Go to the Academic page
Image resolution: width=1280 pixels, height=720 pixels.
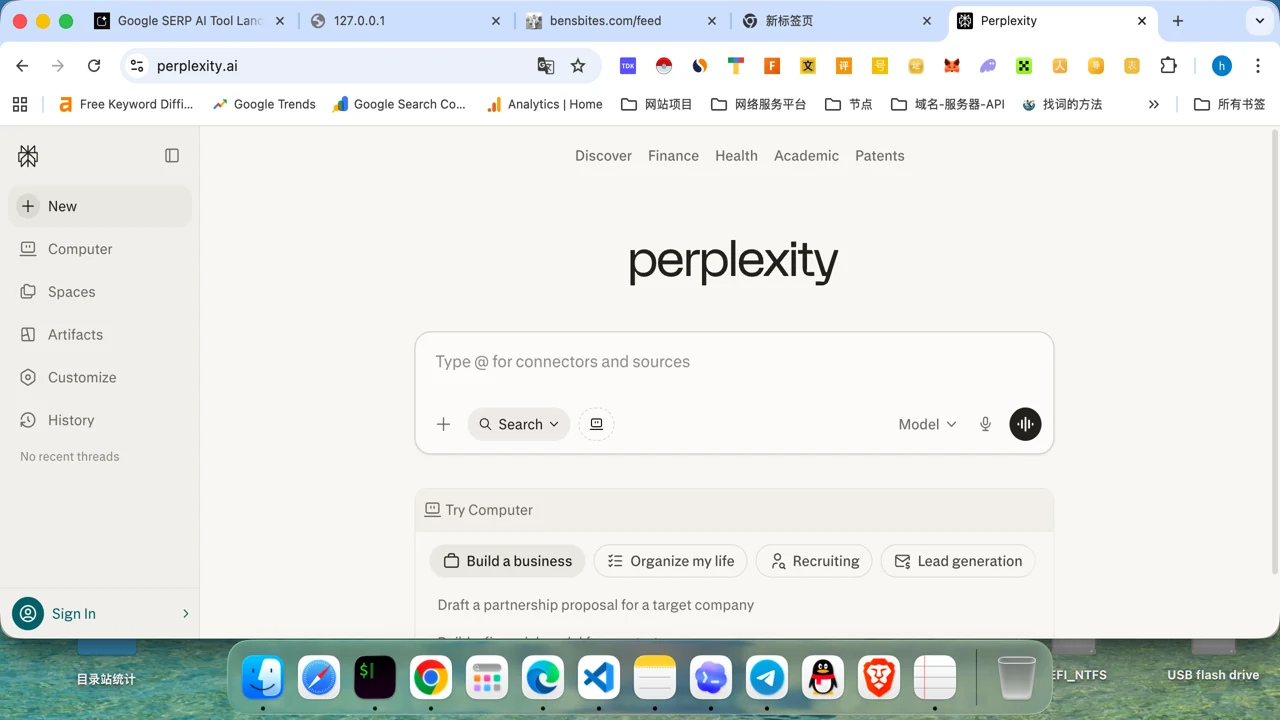point(806,156)
